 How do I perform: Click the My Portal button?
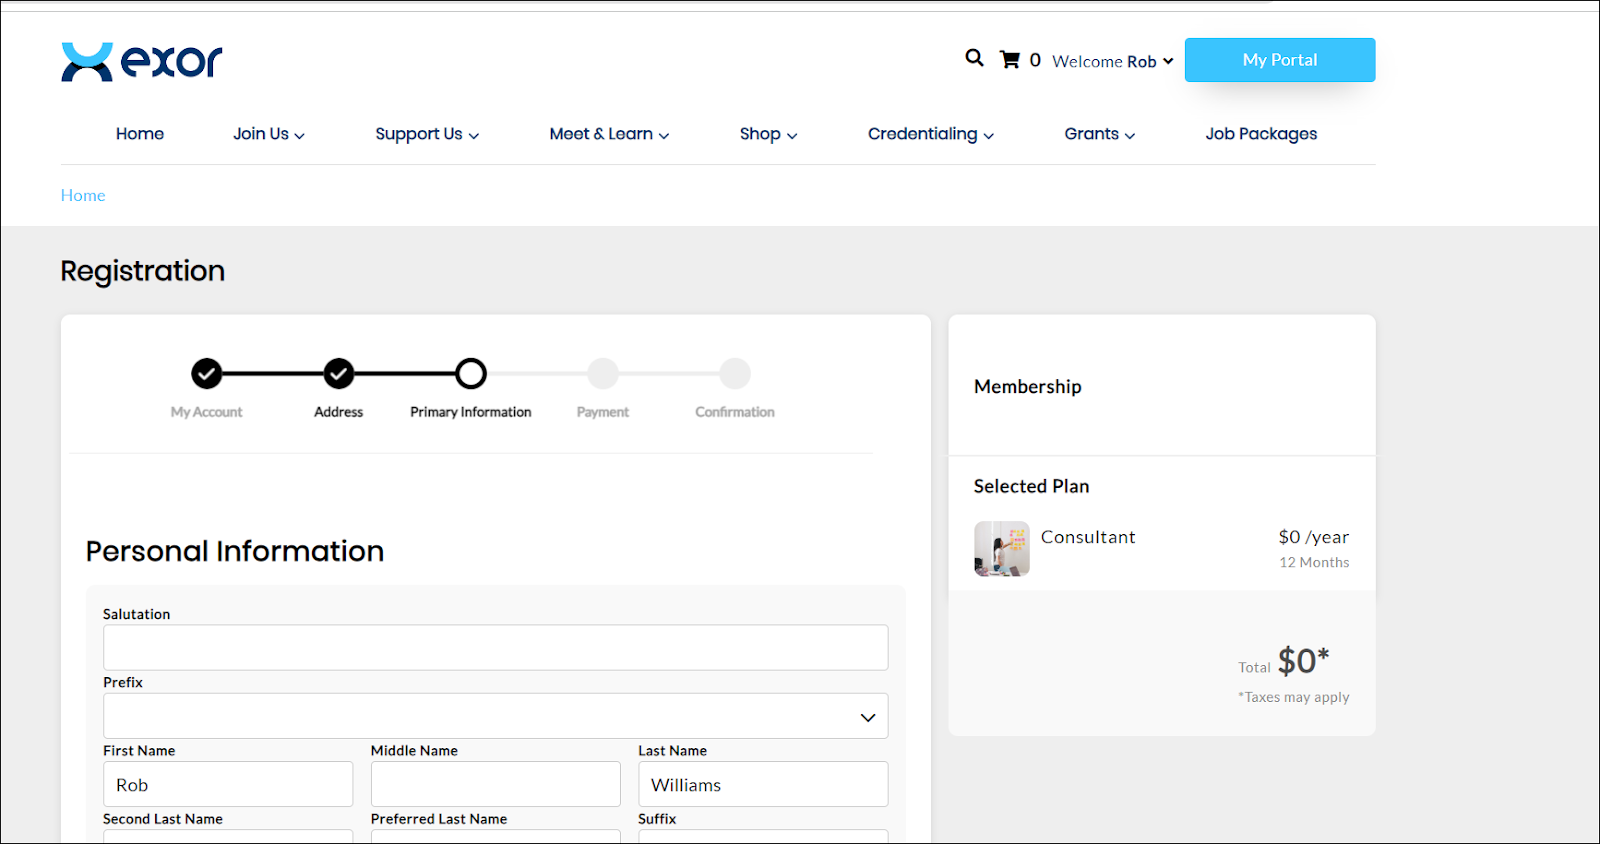point(1279,60)
